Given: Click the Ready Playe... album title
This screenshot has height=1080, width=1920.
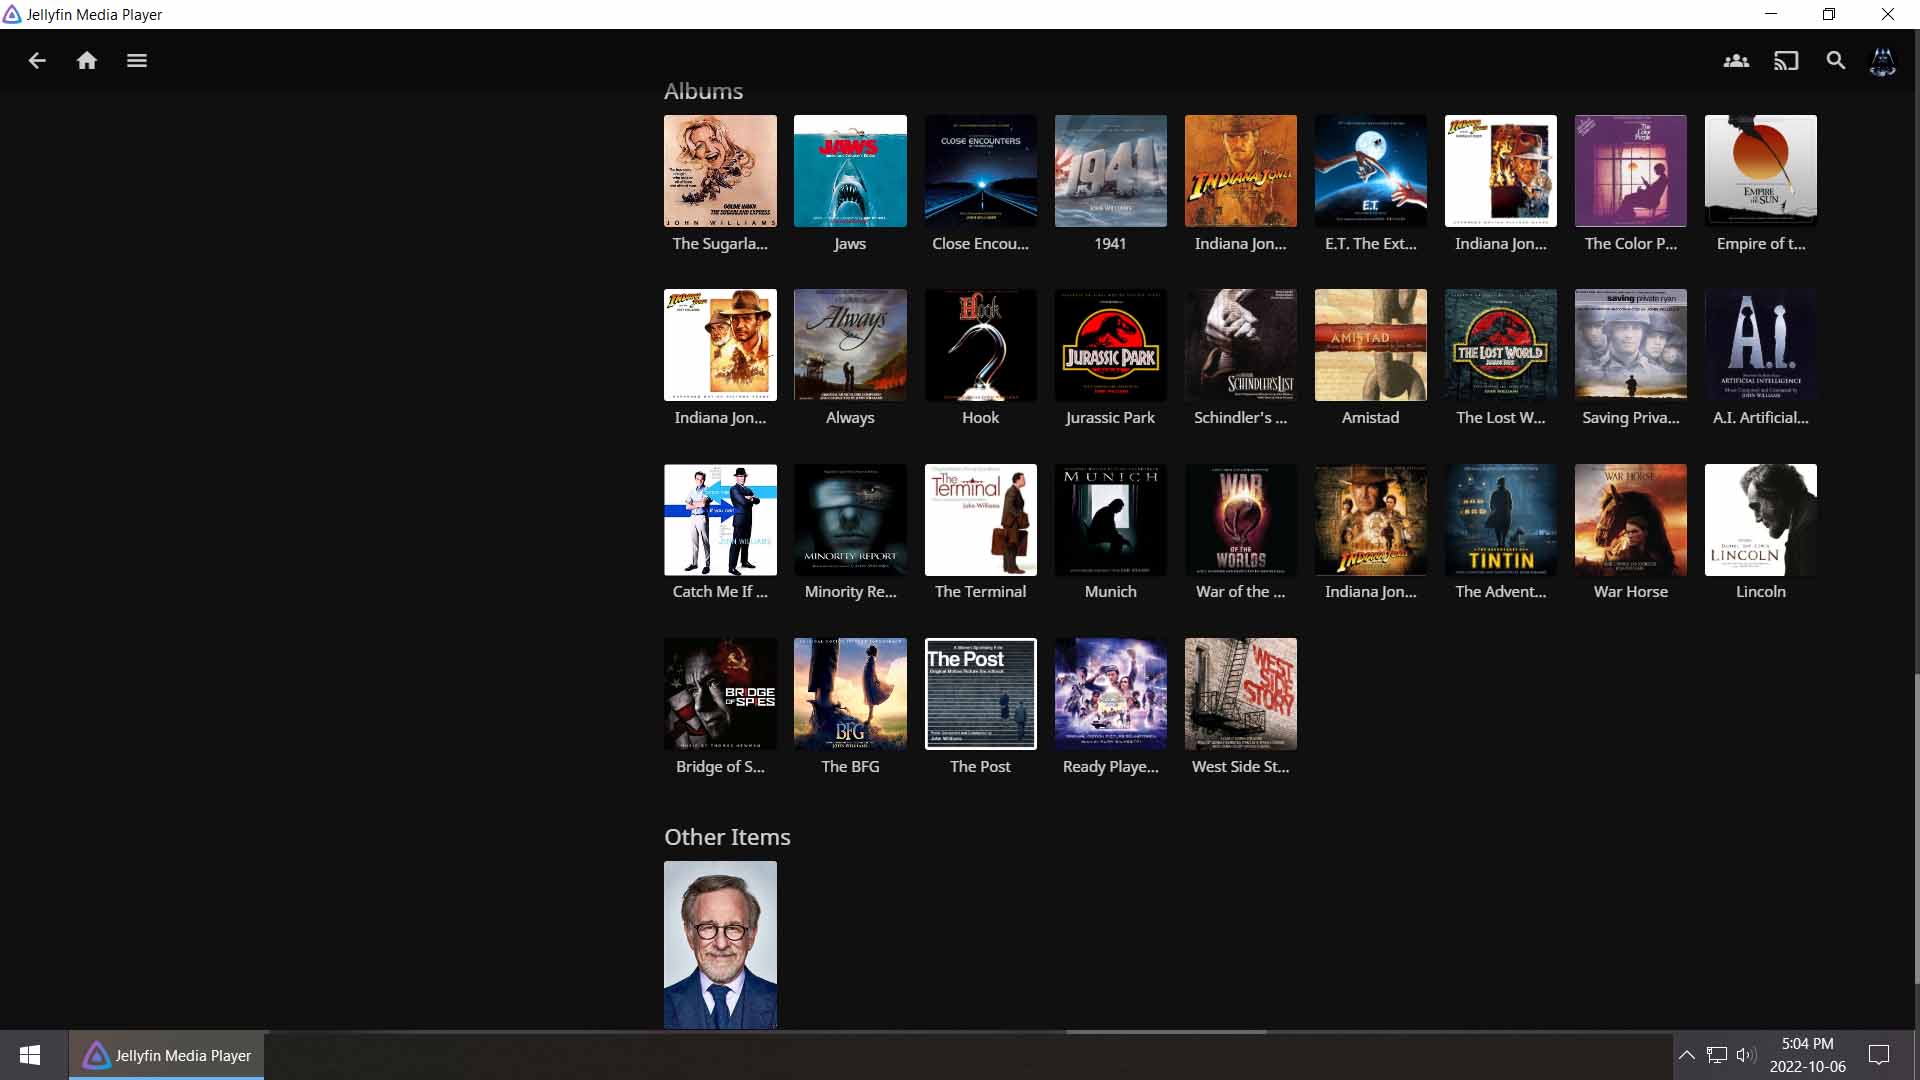Looking at the screenshot, I should 1110,767.
